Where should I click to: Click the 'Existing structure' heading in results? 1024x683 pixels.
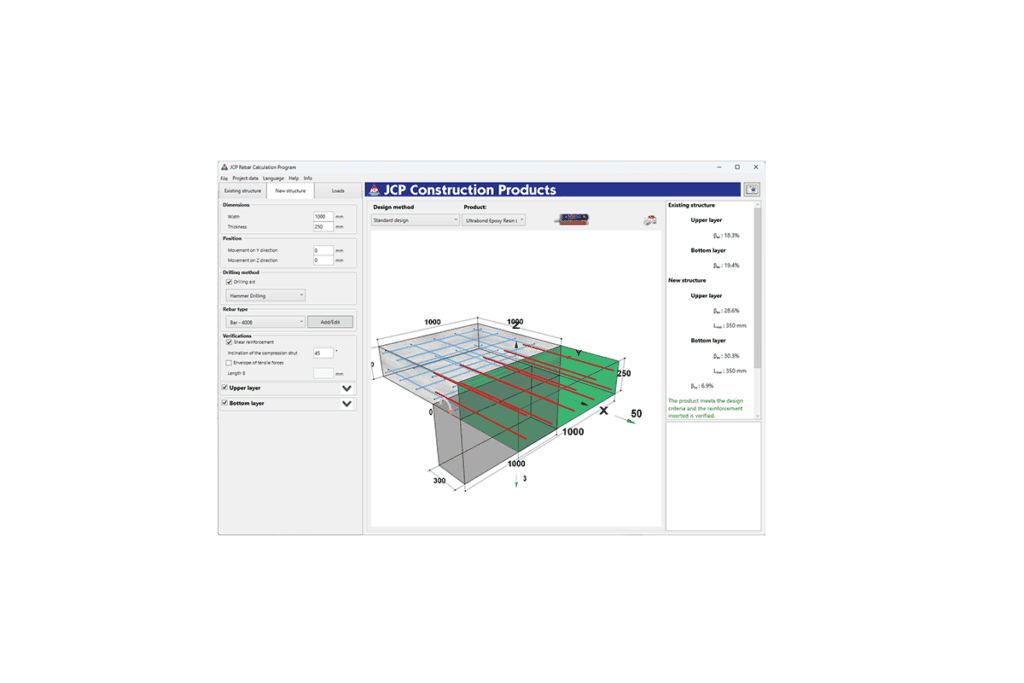(691, 205)
